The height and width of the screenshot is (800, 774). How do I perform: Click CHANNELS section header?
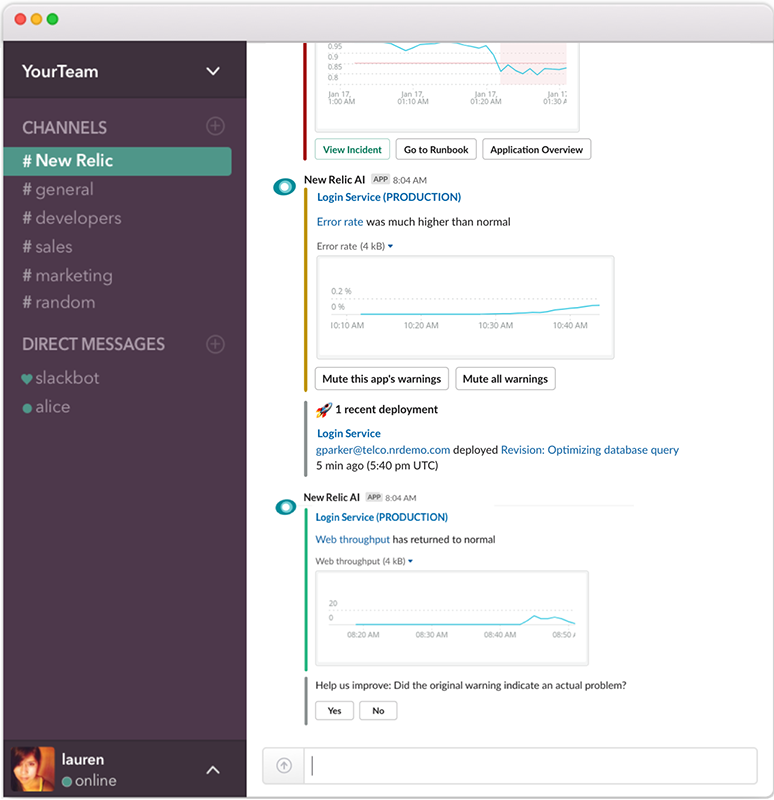pyautogui.click(x=64, y=127)
